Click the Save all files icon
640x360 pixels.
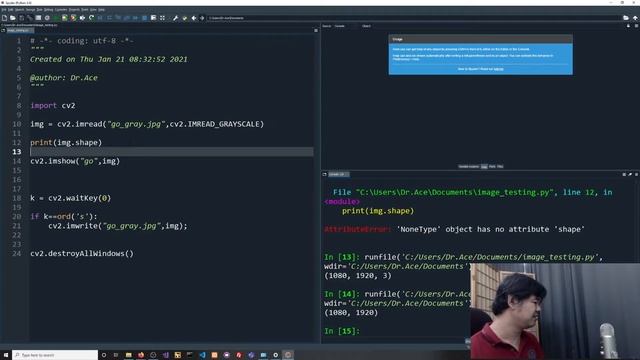pos(29,18)
